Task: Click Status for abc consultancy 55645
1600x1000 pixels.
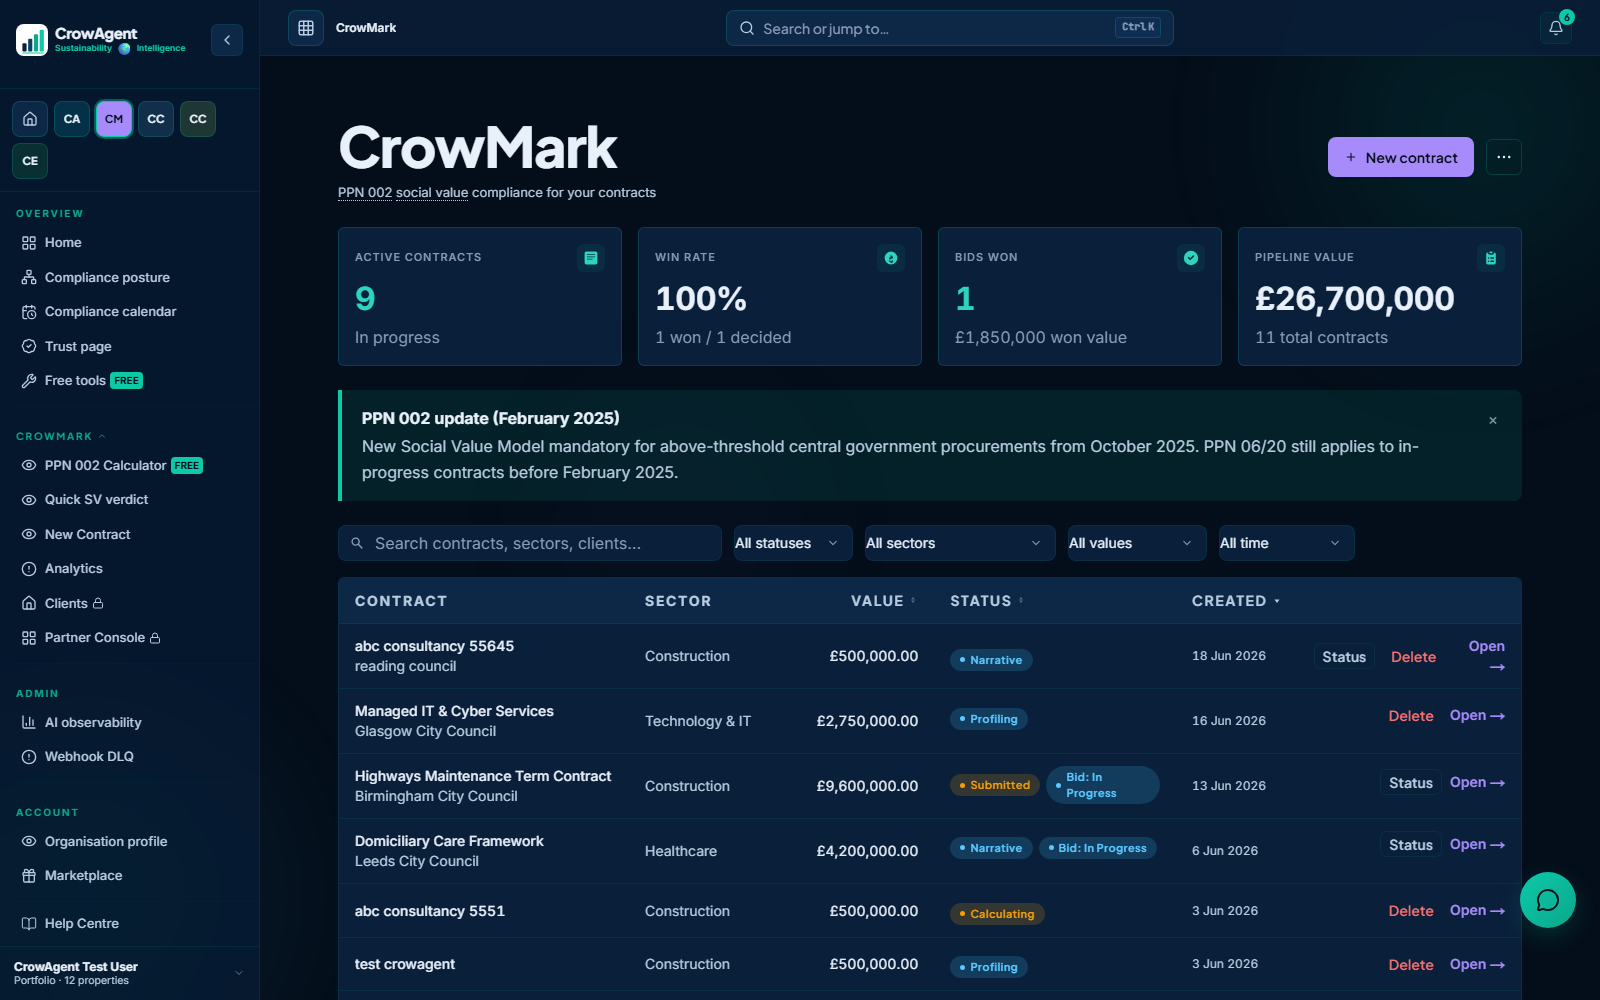Action: pyautogui.click(x=1344, y=657)
